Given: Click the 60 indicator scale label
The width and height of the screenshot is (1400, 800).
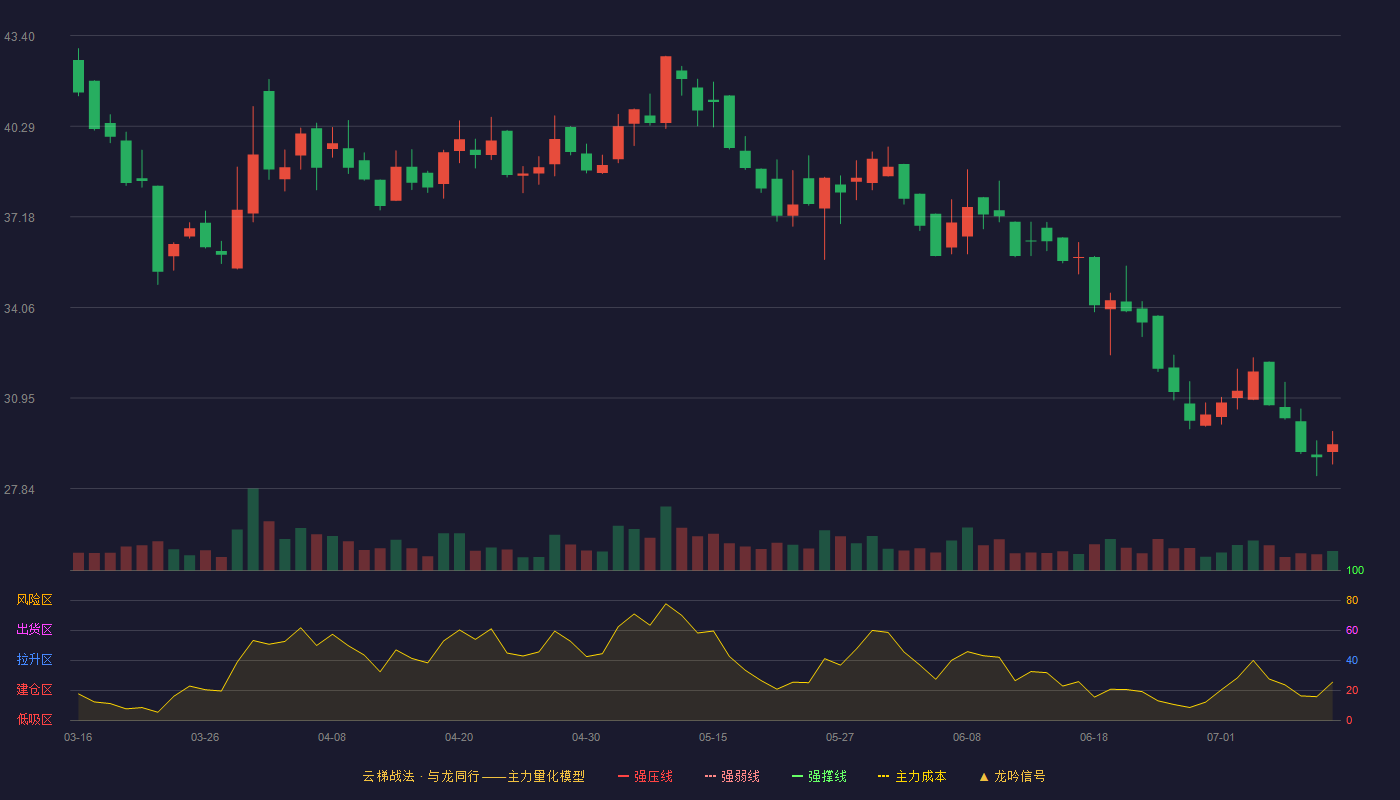Looking at the screenshot, I should [x=1352, y=630].
